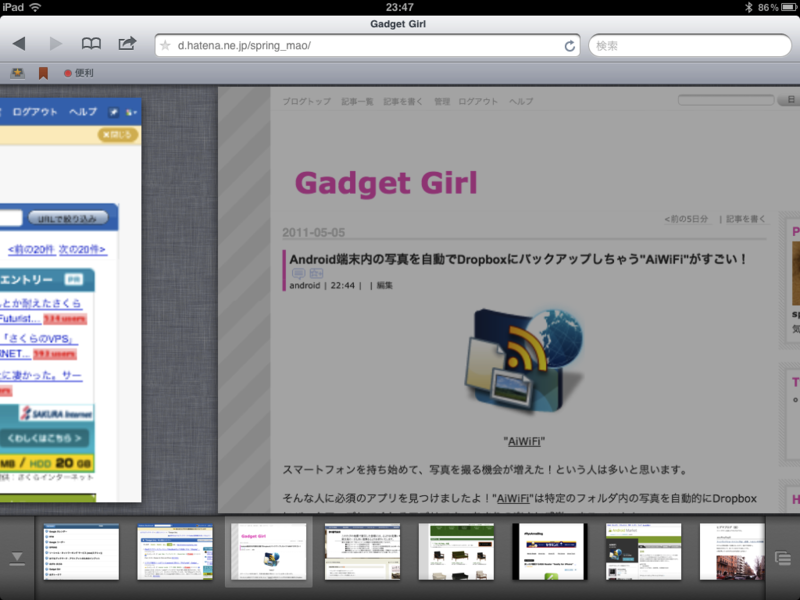
Task: Hide the tab strip with down-arrow icon
Action: click(17, 558)
